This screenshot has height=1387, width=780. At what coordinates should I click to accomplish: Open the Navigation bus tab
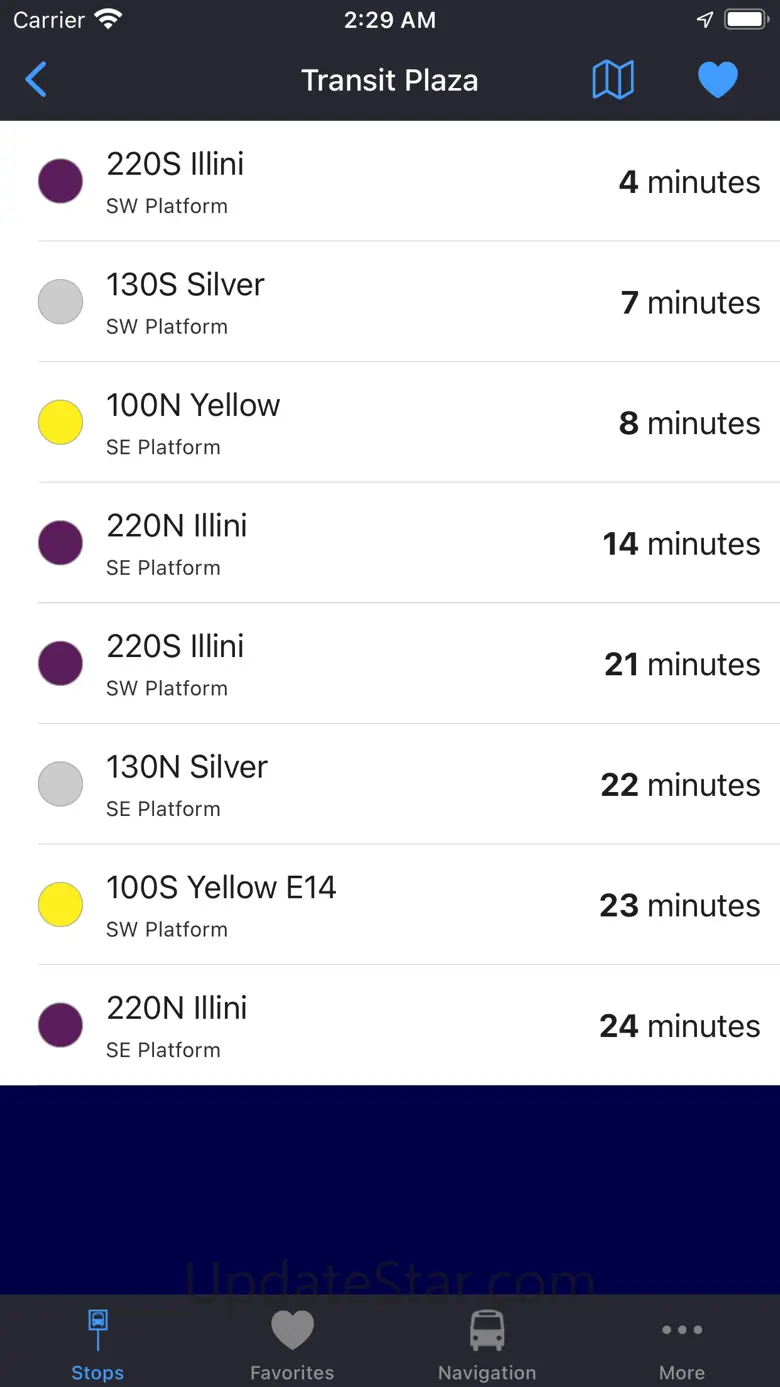tap(487, 1343)
